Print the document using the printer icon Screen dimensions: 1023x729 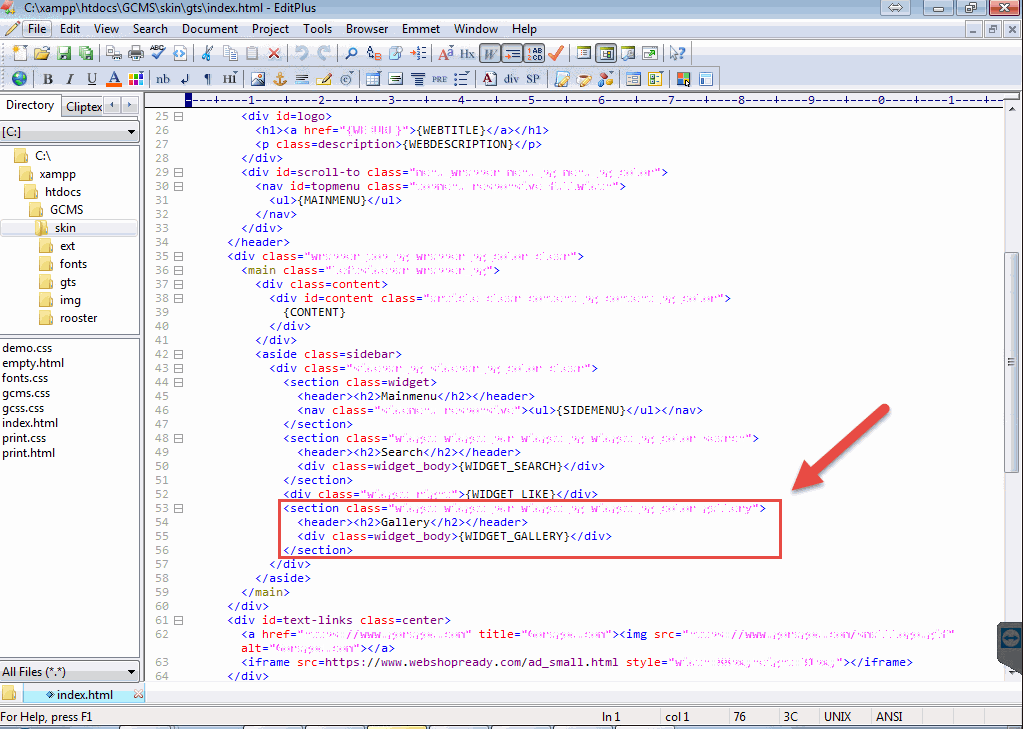[136, 53]
